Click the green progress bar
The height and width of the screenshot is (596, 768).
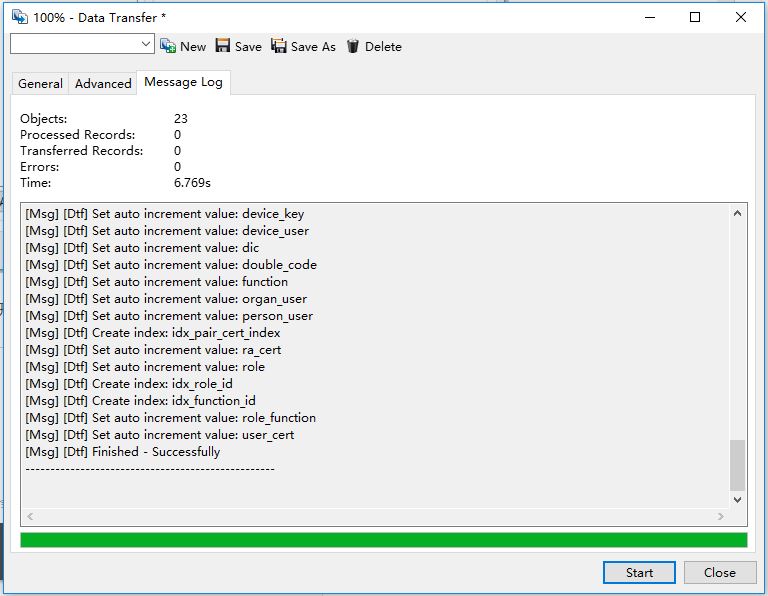pyautogui.click(x=384, y=540)
